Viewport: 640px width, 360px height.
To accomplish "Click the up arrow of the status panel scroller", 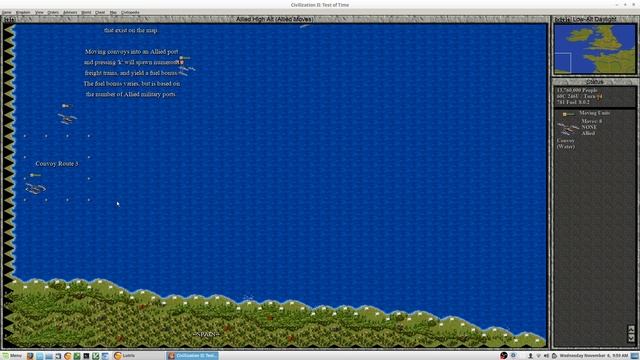I will (x=631, y=329).
